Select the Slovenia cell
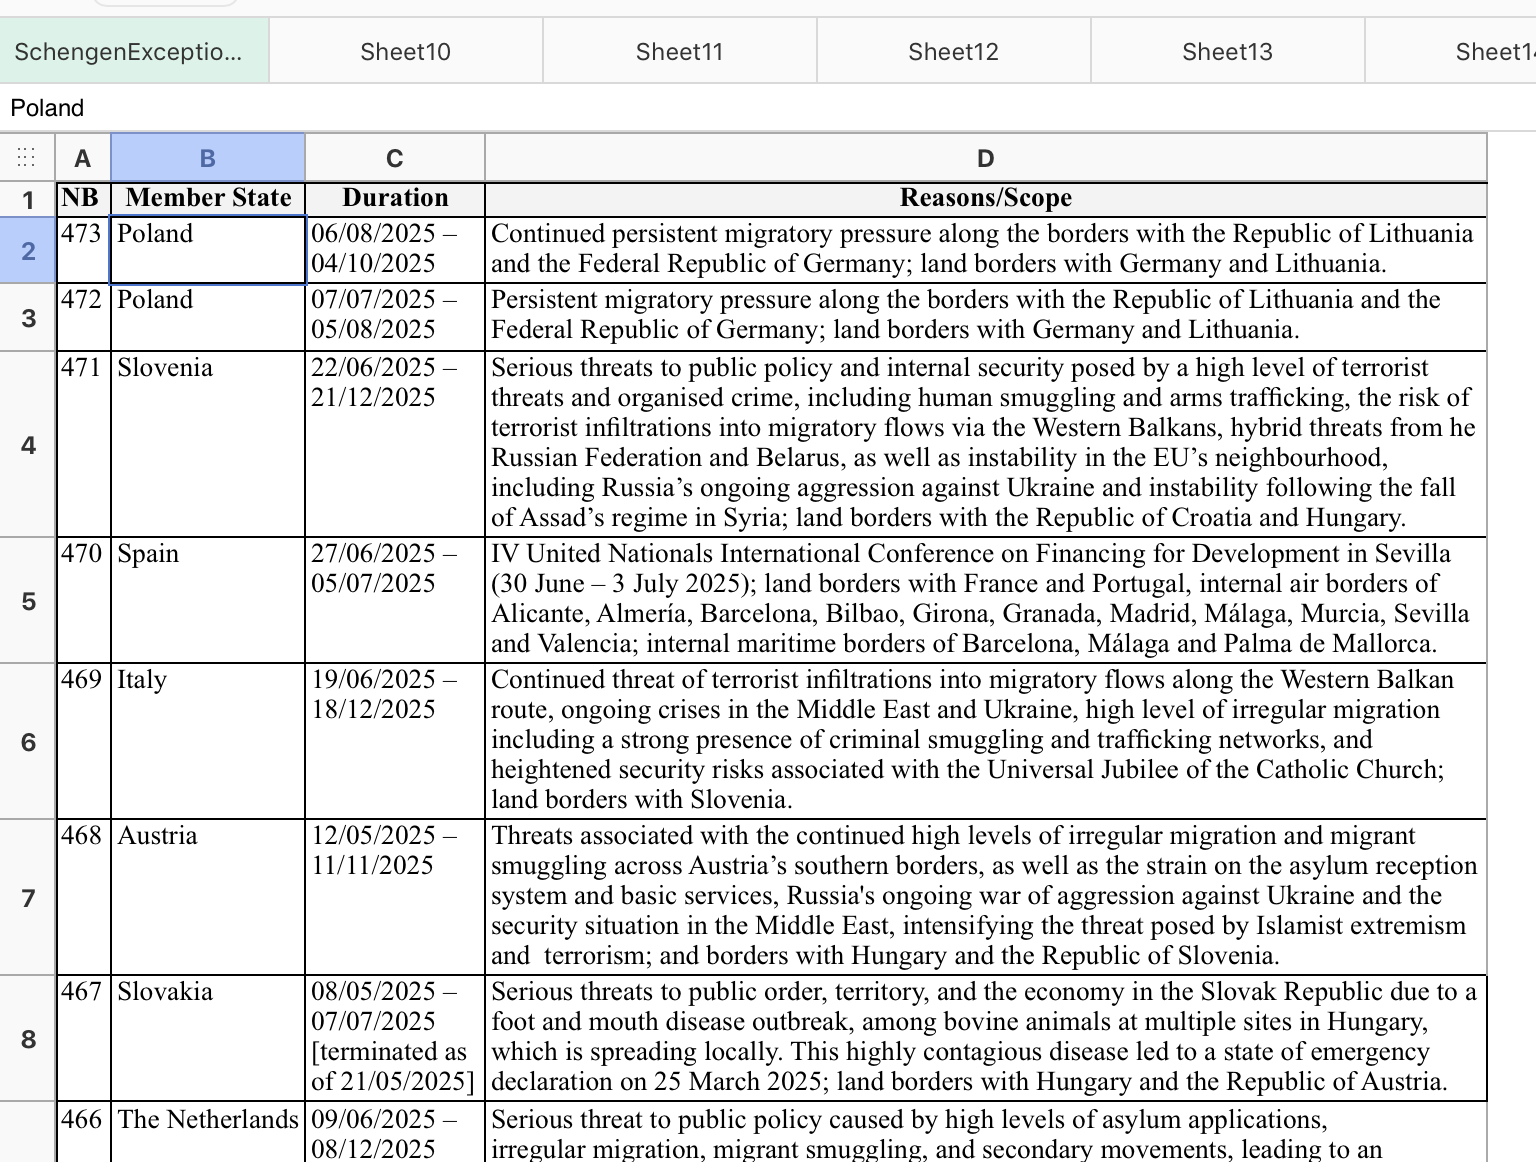 click(x=208, y=444)
